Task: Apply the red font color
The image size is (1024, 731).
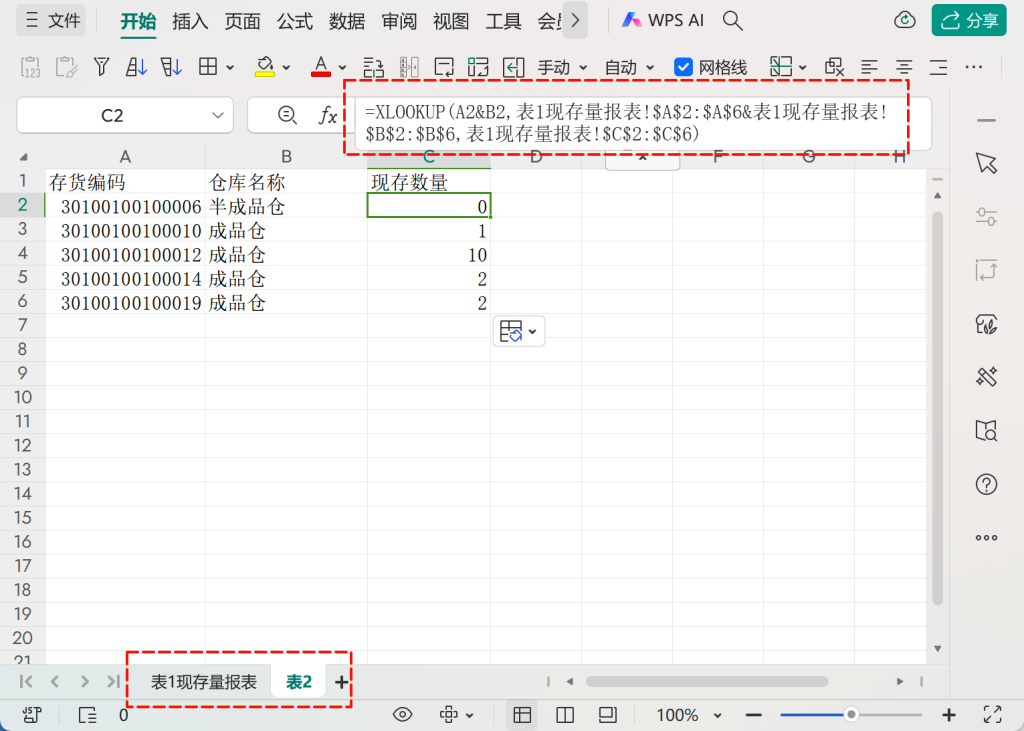Action: pyautogui.click(x=321, y=67)
